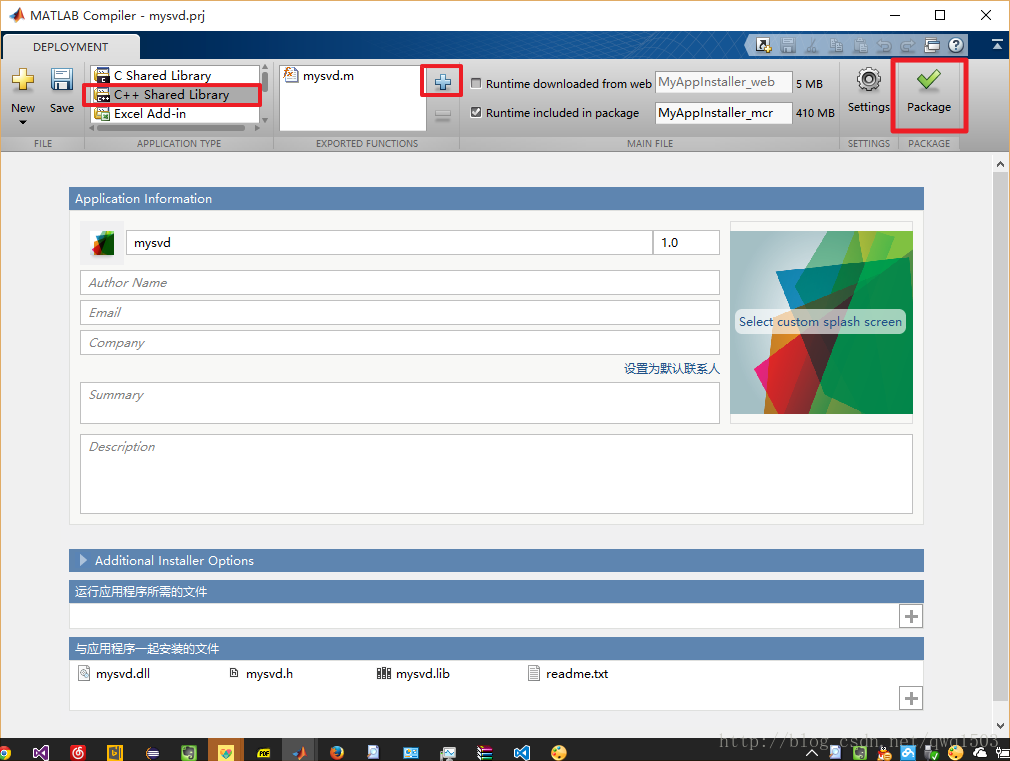Open WinRAR from taskbar
This screenshot has width=1010, height=761.
484,752
